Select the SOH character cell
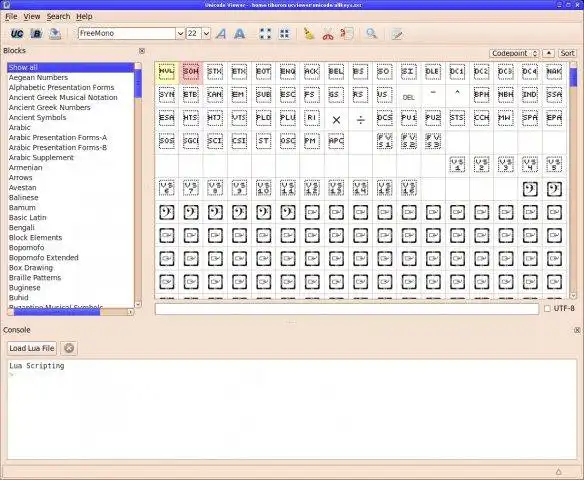This screenshot has height=480, width=584. pyautogui.click(x=191, y=73)
